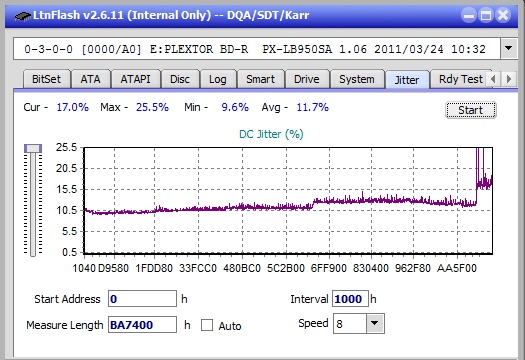The width and height of the screenshot is (525, 360).
Task: Click the Start Address input field
Action: 142,299
